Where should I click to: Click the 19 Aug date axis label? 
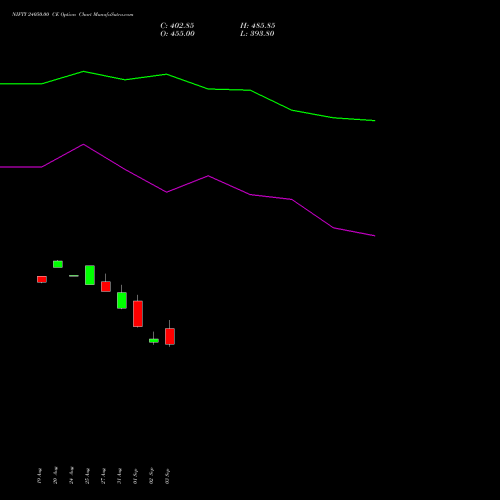(39, 476)
